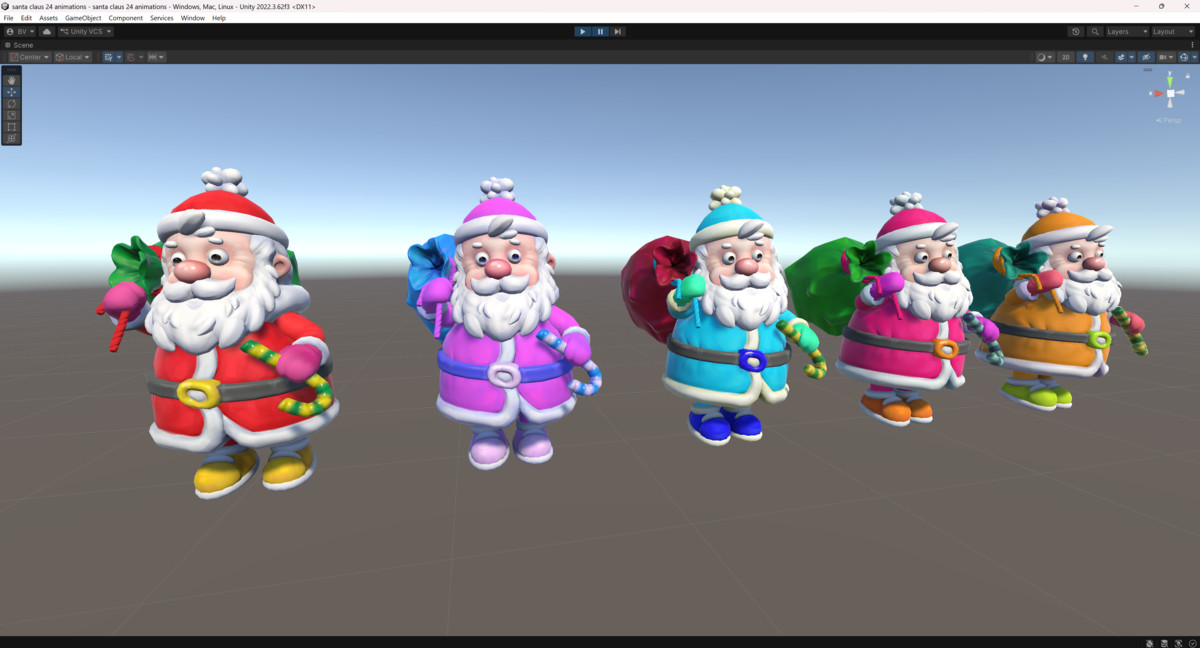The width and height of the screenshot is (1200, 648).
Task: Select the Transform tool
Action: point(11,139)
